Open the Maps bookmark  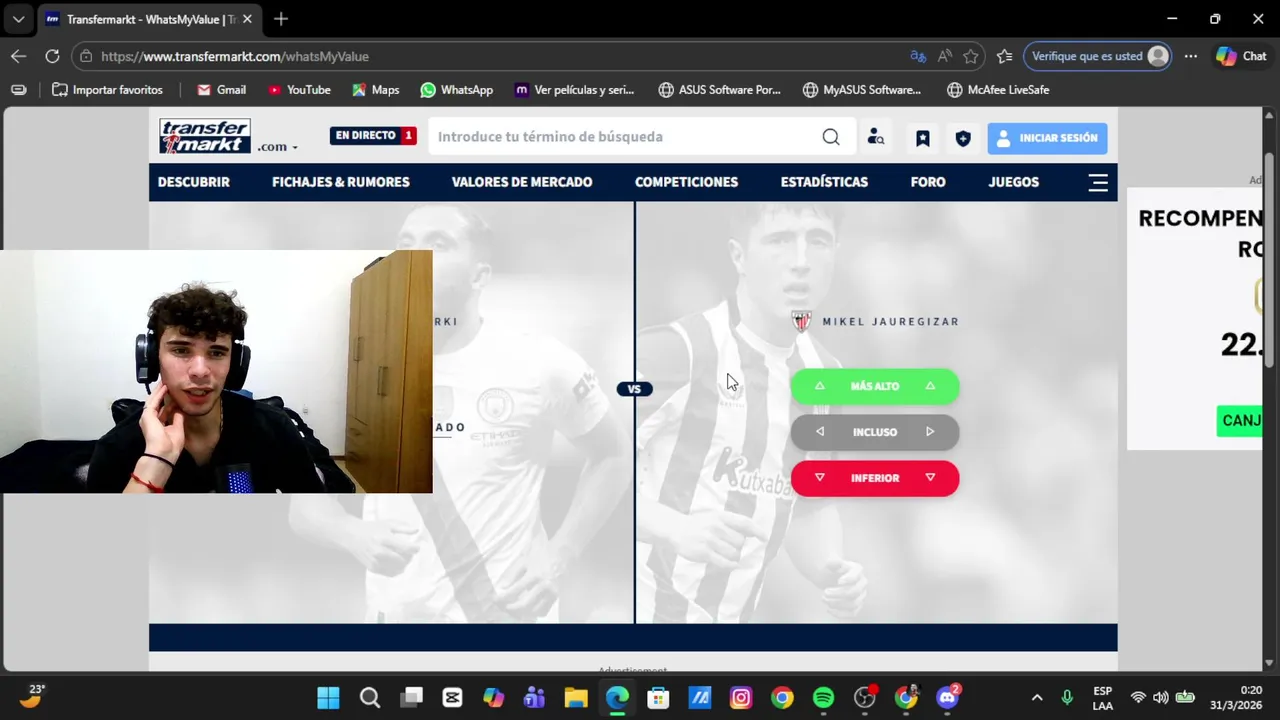(375, 90)
